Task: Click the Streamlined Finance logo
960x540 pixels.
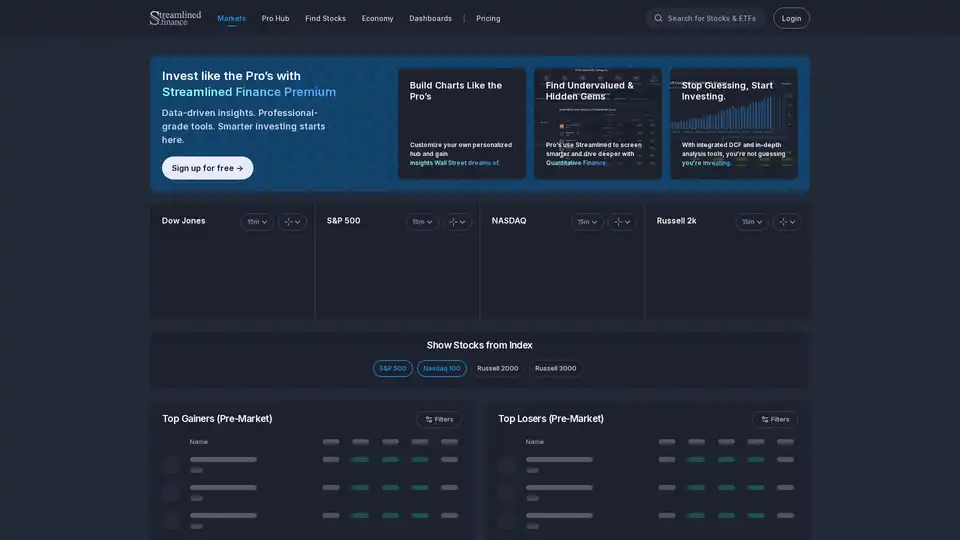Action: (x=175, y=18)
